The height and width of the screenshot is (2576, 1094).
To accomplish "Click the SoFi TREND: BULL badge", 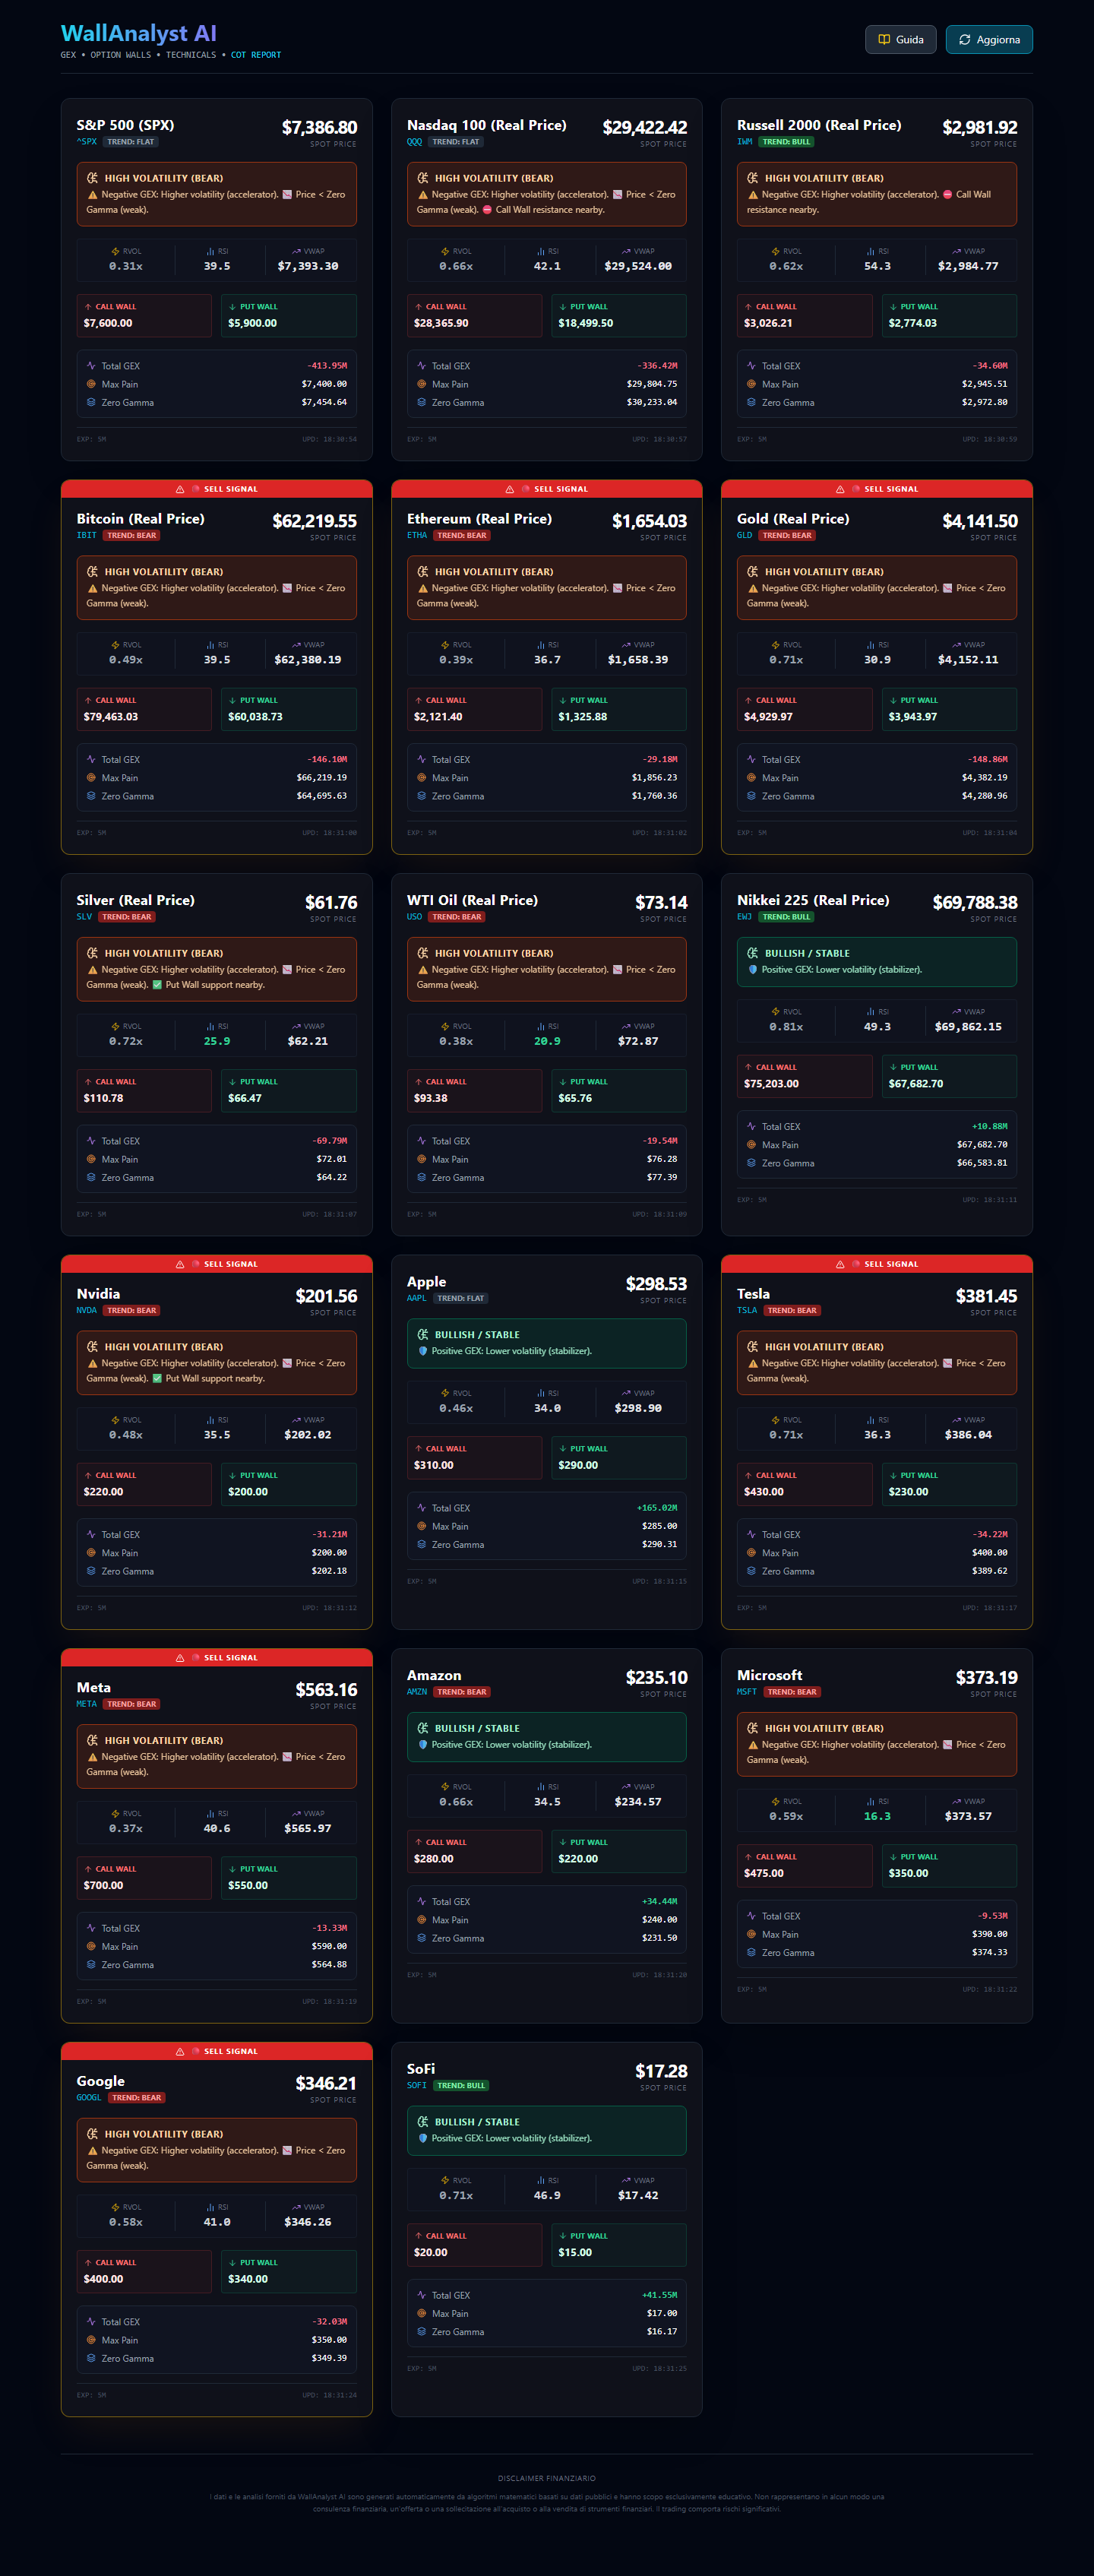I will click(461, 2085).
